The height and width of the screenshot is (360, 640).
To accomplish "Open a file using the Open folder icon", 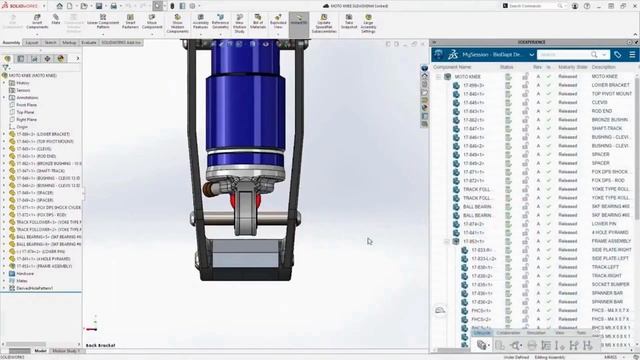I will pos(84,6).
